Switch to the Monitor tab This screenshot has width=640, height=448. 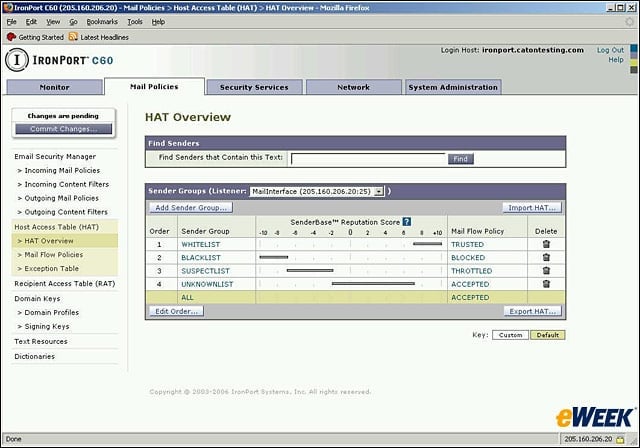pos(54,87)
